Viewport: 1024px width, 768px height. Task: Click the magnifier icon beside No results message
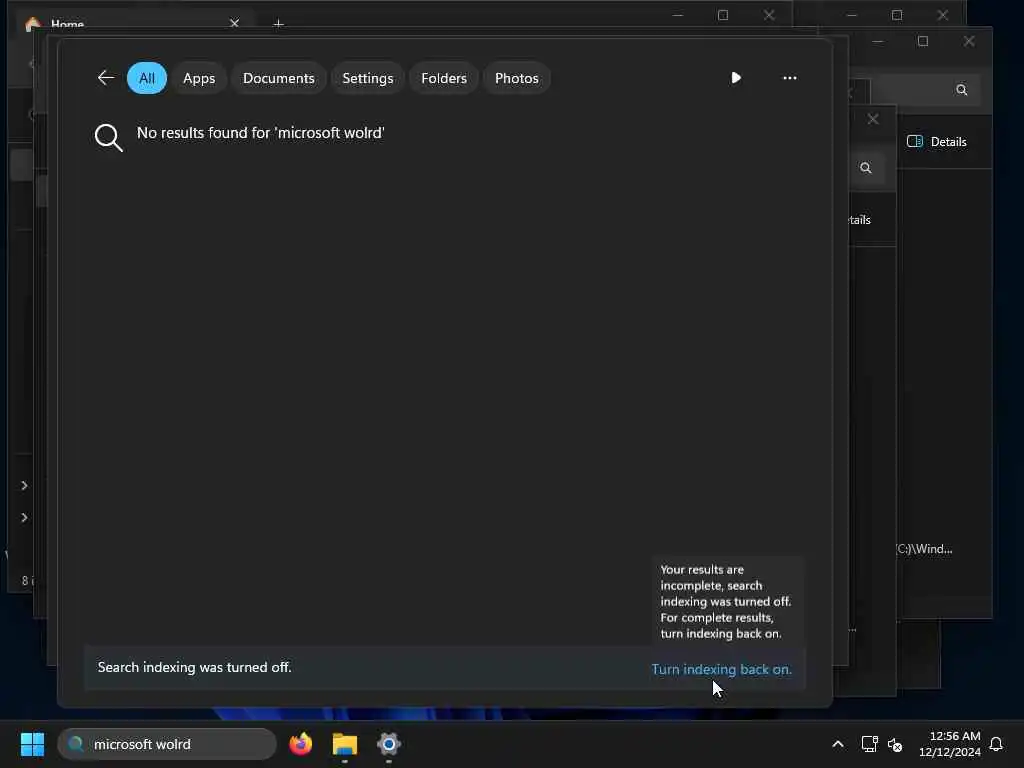(108, 138)
